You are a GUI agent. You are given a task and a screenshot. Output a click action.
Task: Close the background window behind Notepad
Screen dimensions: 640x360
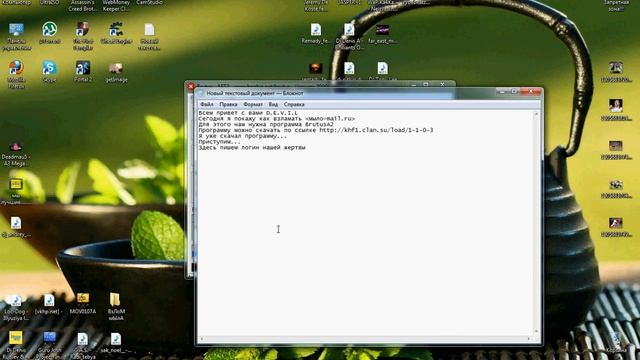tap(442, 84)
